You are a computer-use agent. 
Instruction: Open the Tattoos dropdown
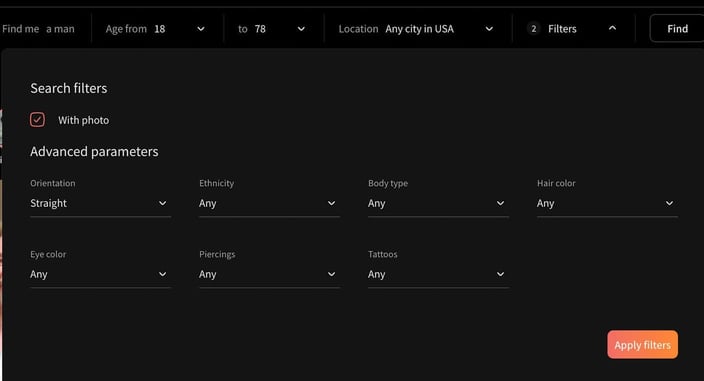438,274
